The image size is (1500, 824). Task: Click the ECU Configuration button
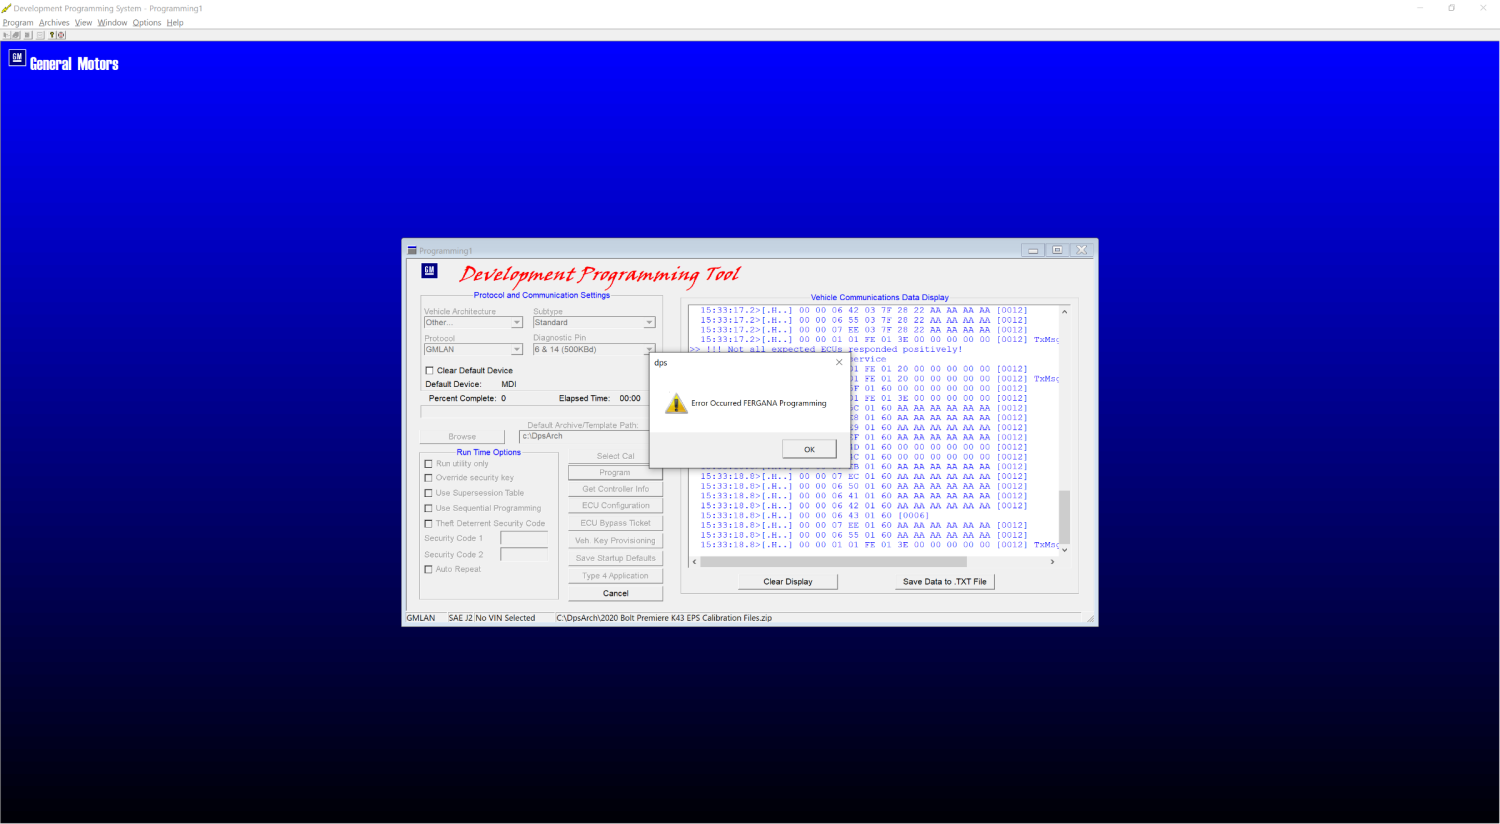[x=615, y=505]
